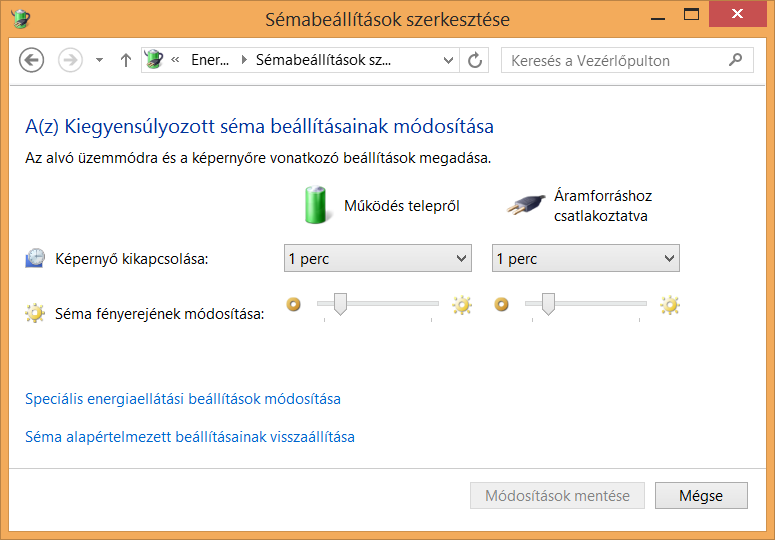The height and width of the screenshot is (540, 775).
Task: Click the 'Séma fényerejének módosítása:' label
Action: tap(160, 314)
